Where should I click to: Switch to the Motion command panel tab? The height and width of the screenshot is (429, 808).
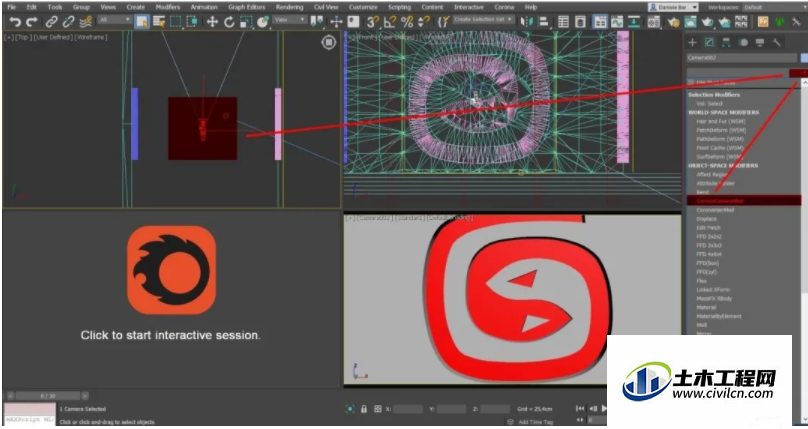[x=743, y=42]
